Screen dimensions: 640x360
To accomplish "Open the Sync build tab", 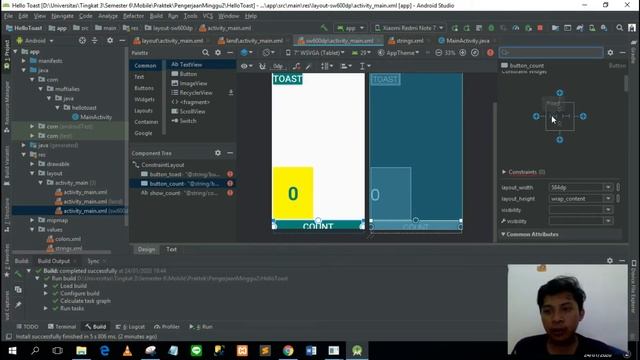I will coord(93,261).
